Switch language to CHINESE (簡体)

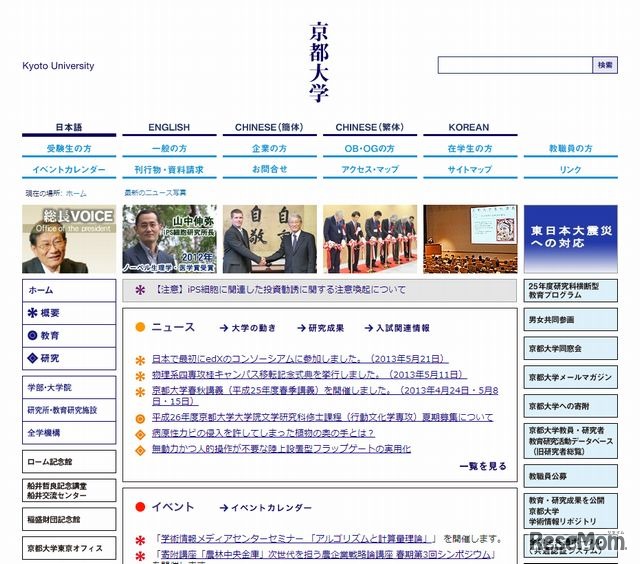[269, 127]
